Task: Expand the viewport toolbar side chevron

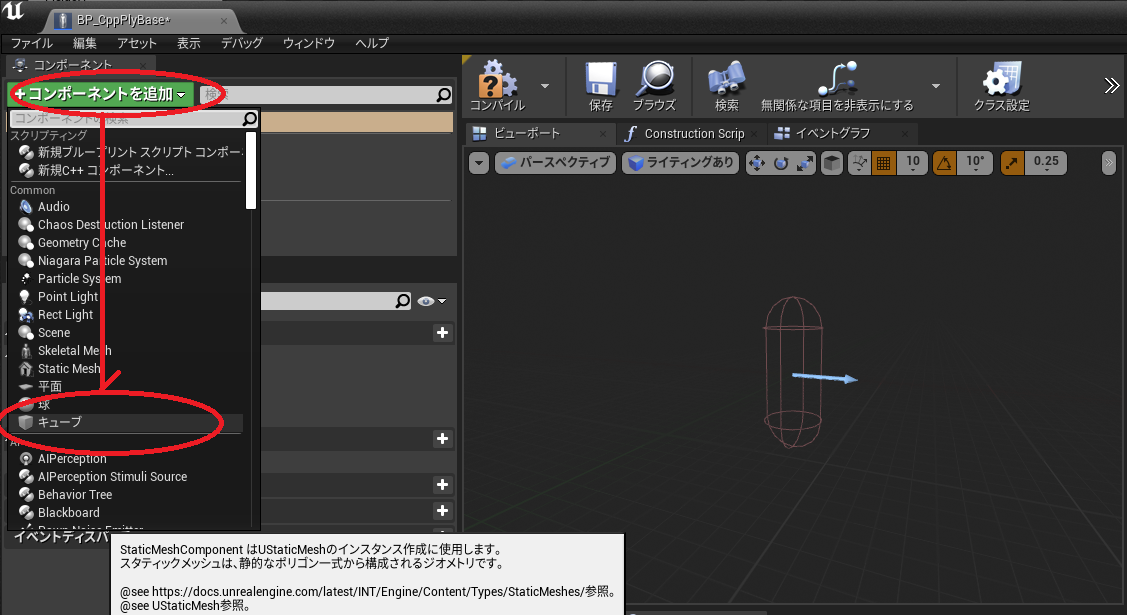Action: [1109, 163]
